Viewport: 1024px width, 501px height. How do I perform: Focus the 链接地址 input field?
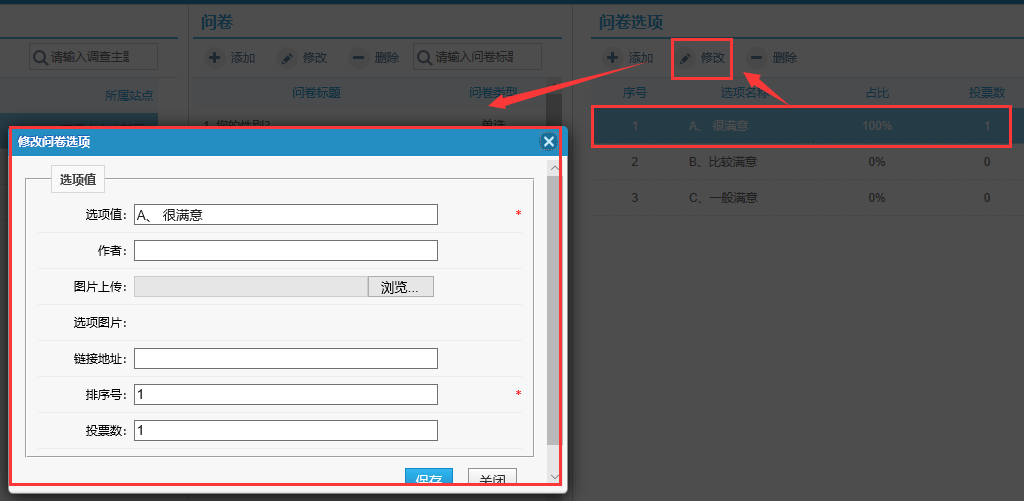(x=286, y=358)
